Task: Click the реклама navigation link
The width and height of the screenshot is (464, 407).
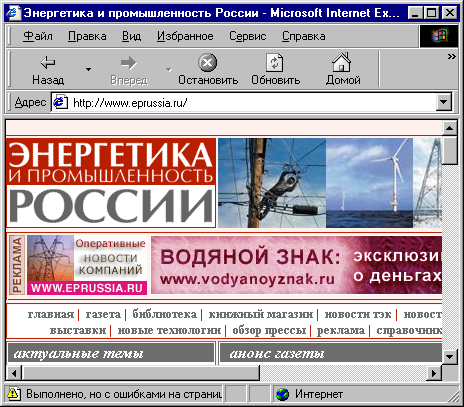Action: click(x=341, y=330)
